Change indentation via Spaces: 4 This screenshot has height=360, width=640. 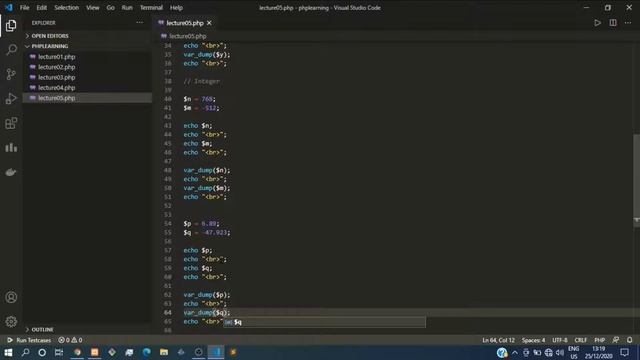[533, 340]
